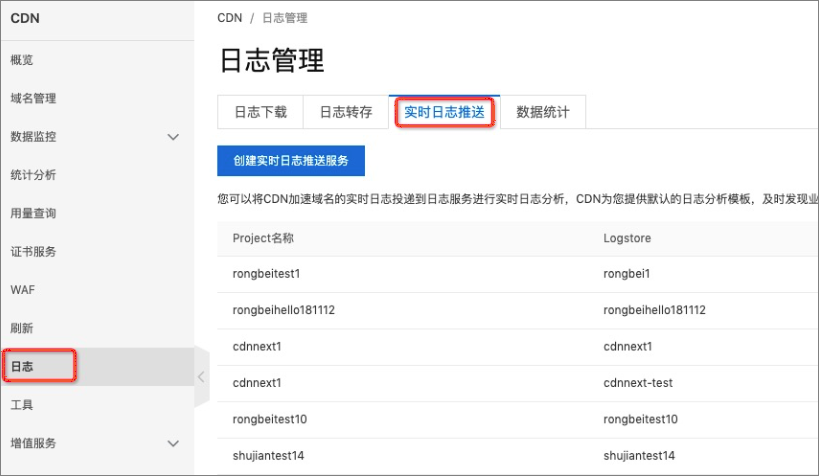Select 日志 in the sidebar
This screenshot has height=476, width=819.
pos(97,367)
